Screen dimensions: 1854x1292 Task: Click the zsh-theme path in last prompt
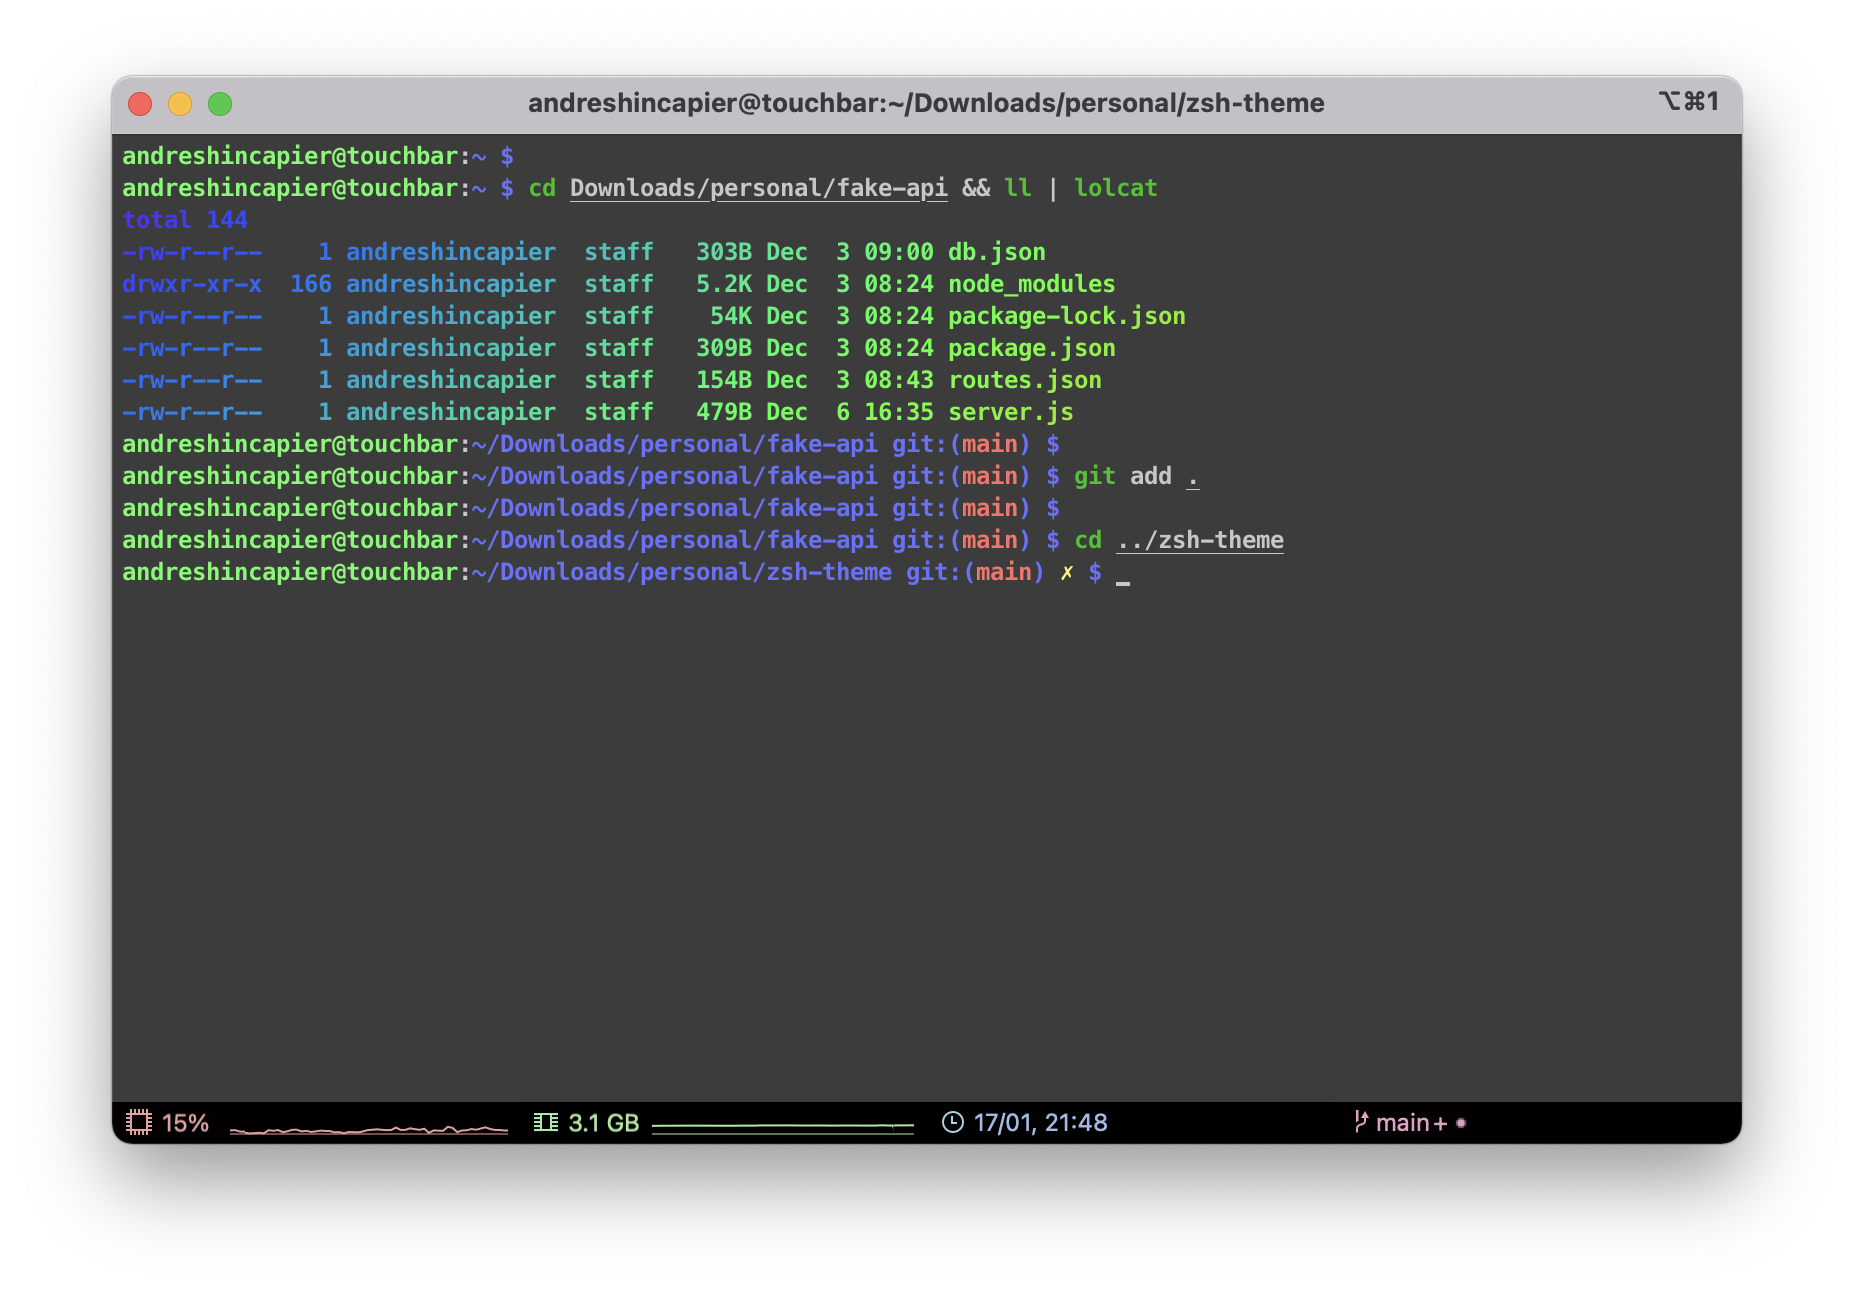[x=682, y=572]
